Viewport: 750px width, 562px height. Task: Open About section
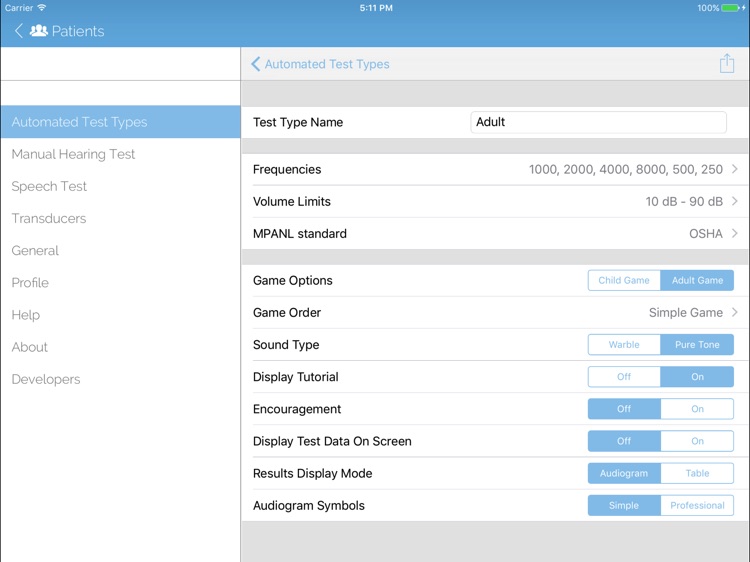(121, 347)
